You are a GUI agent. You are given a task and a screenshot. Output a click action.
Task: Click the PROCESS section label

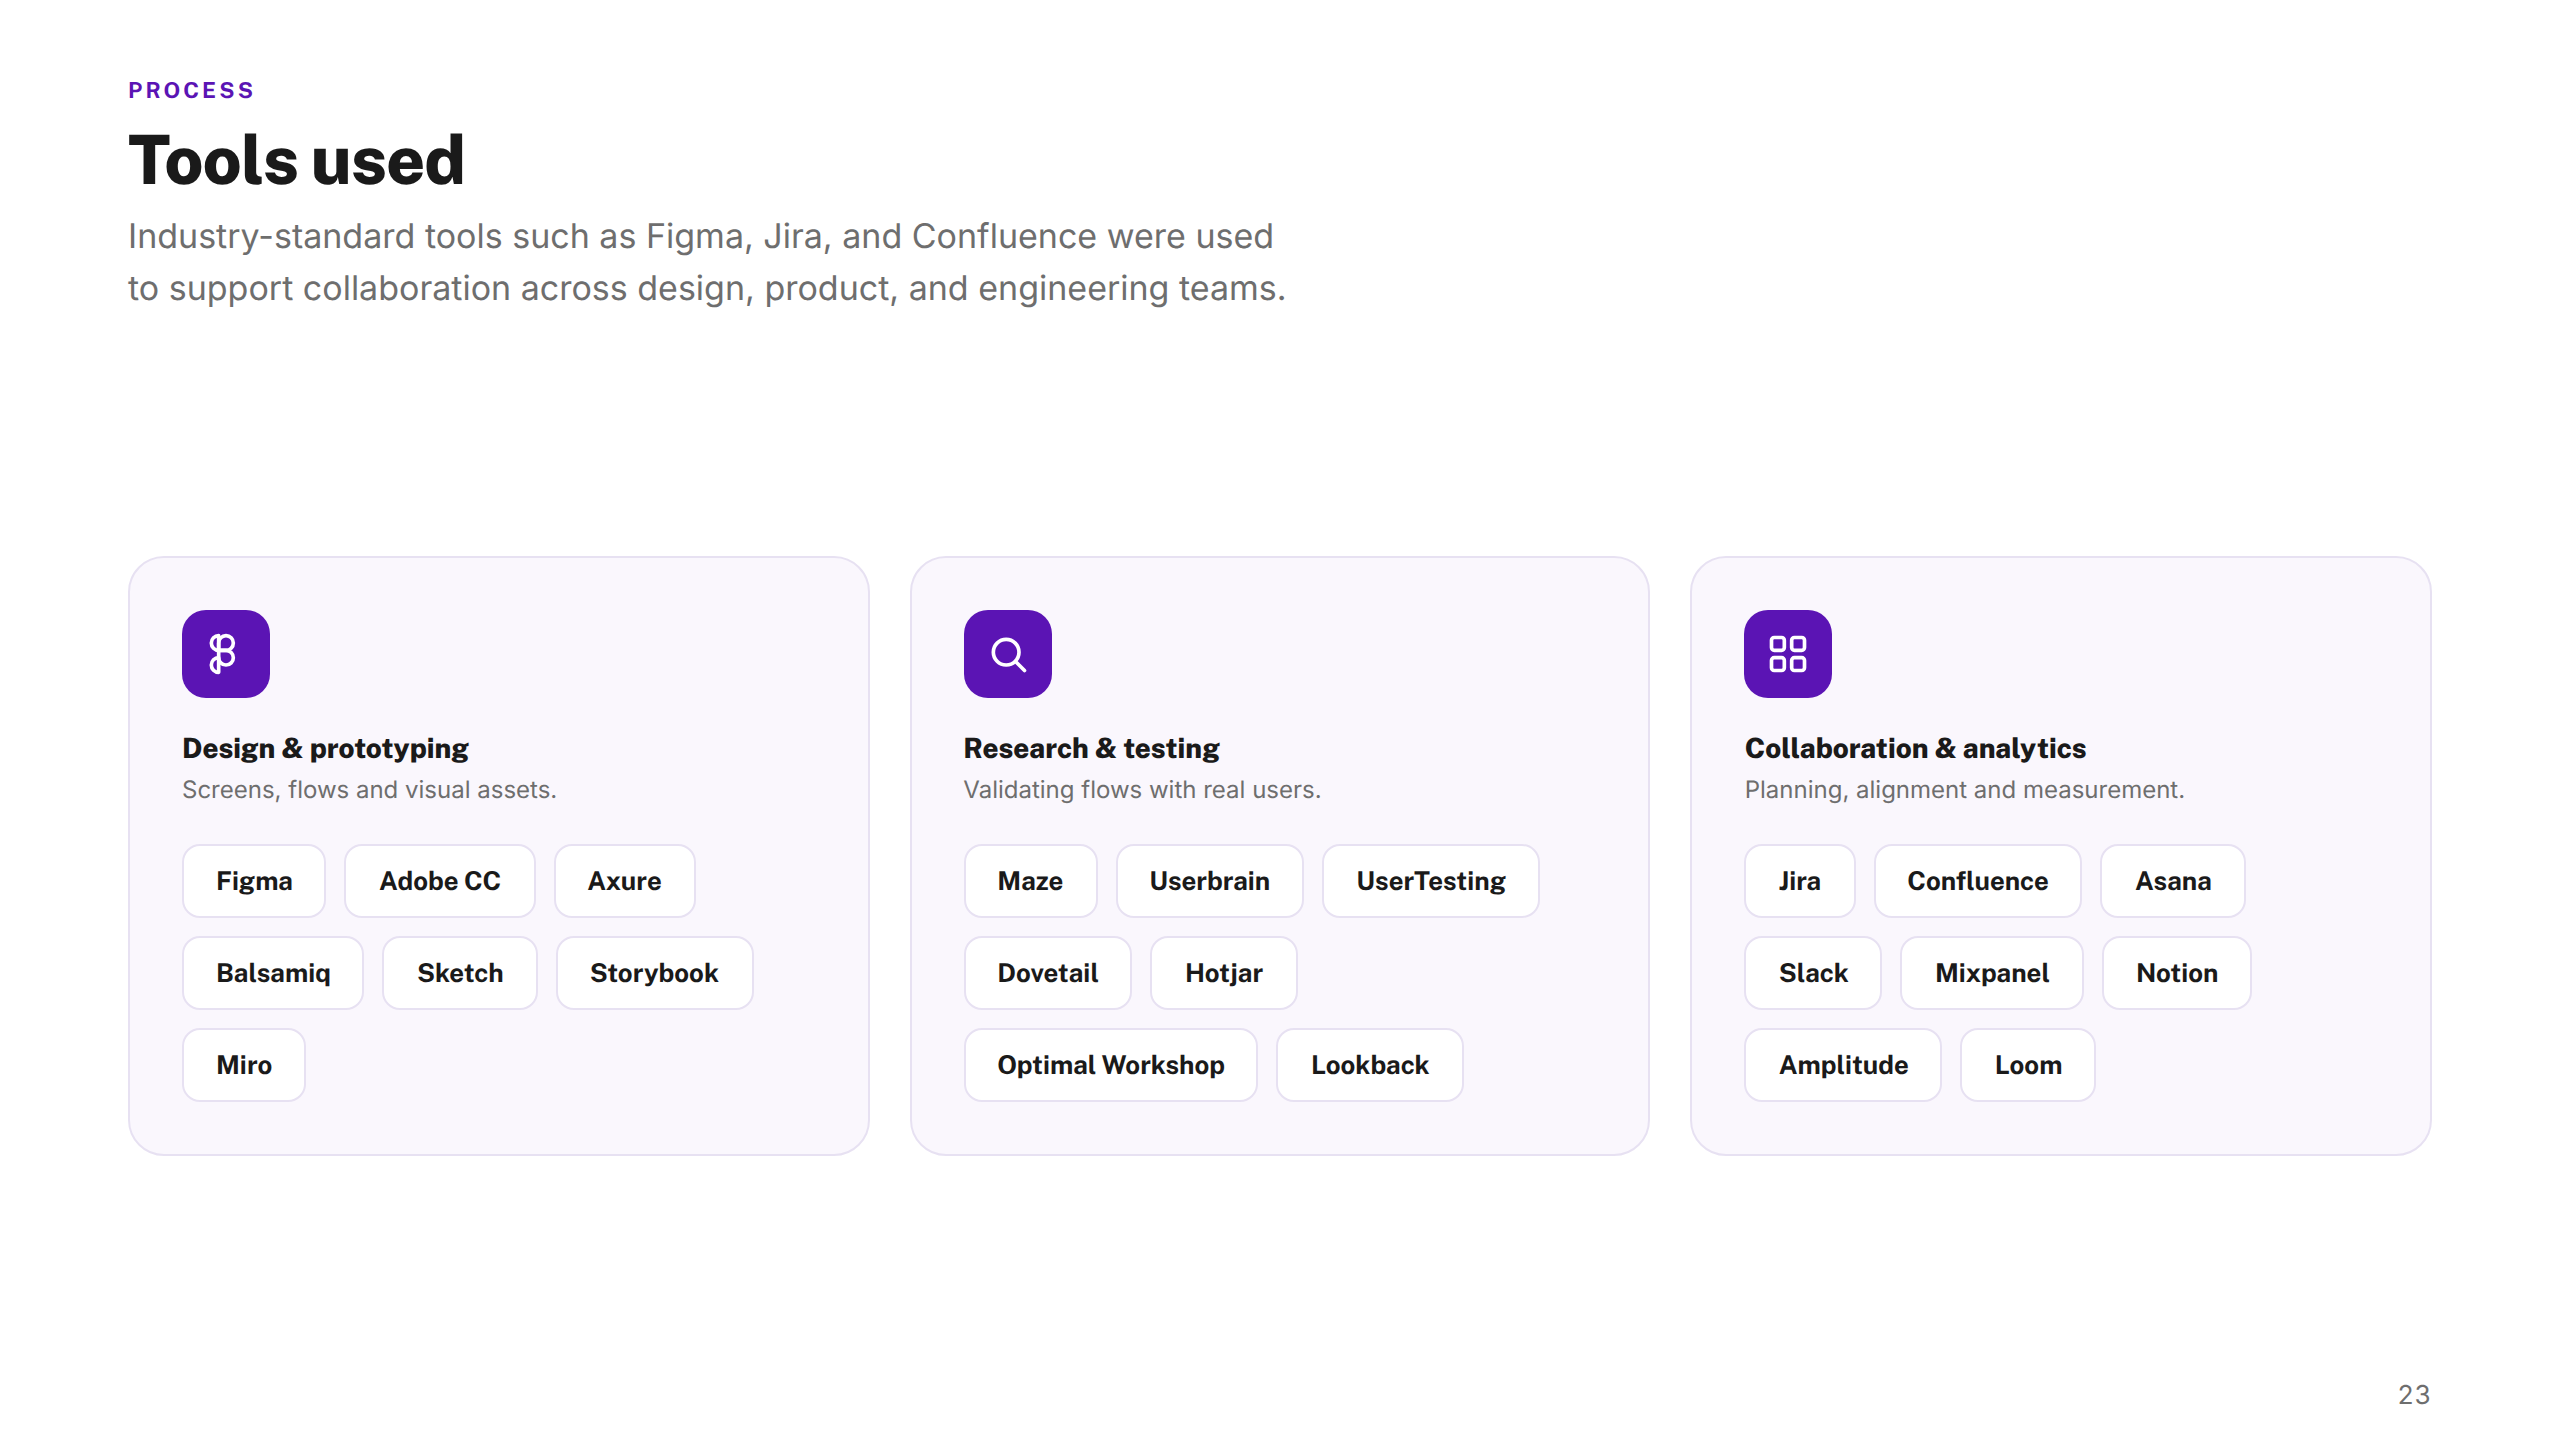coord(191,90)
